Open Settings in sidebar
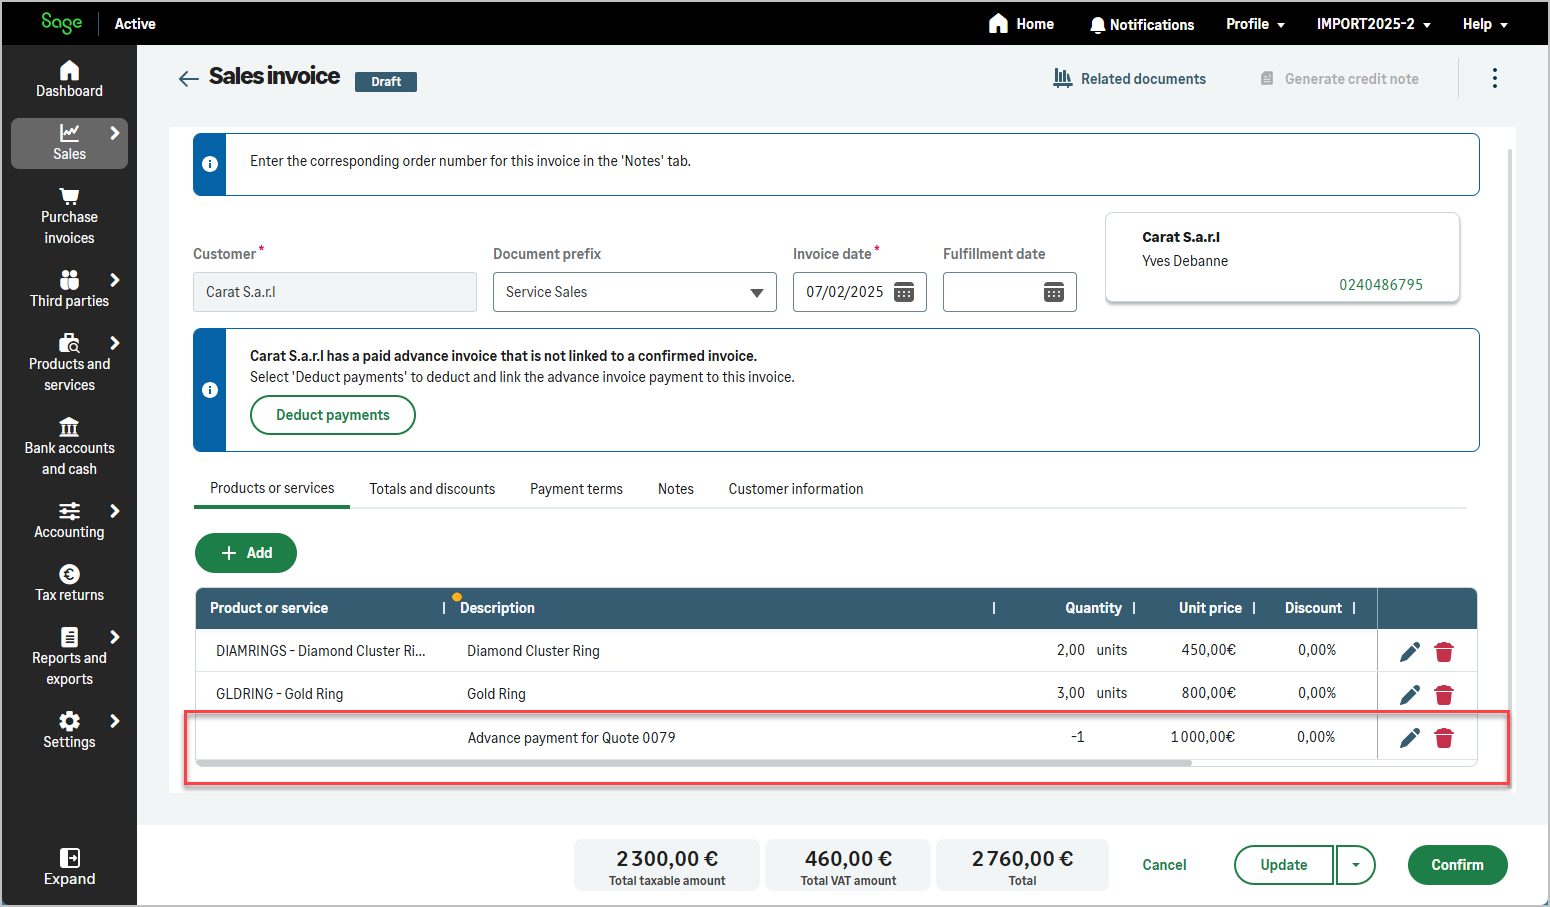The height and width of the screenshot is (907, 1550). (69, 730)
